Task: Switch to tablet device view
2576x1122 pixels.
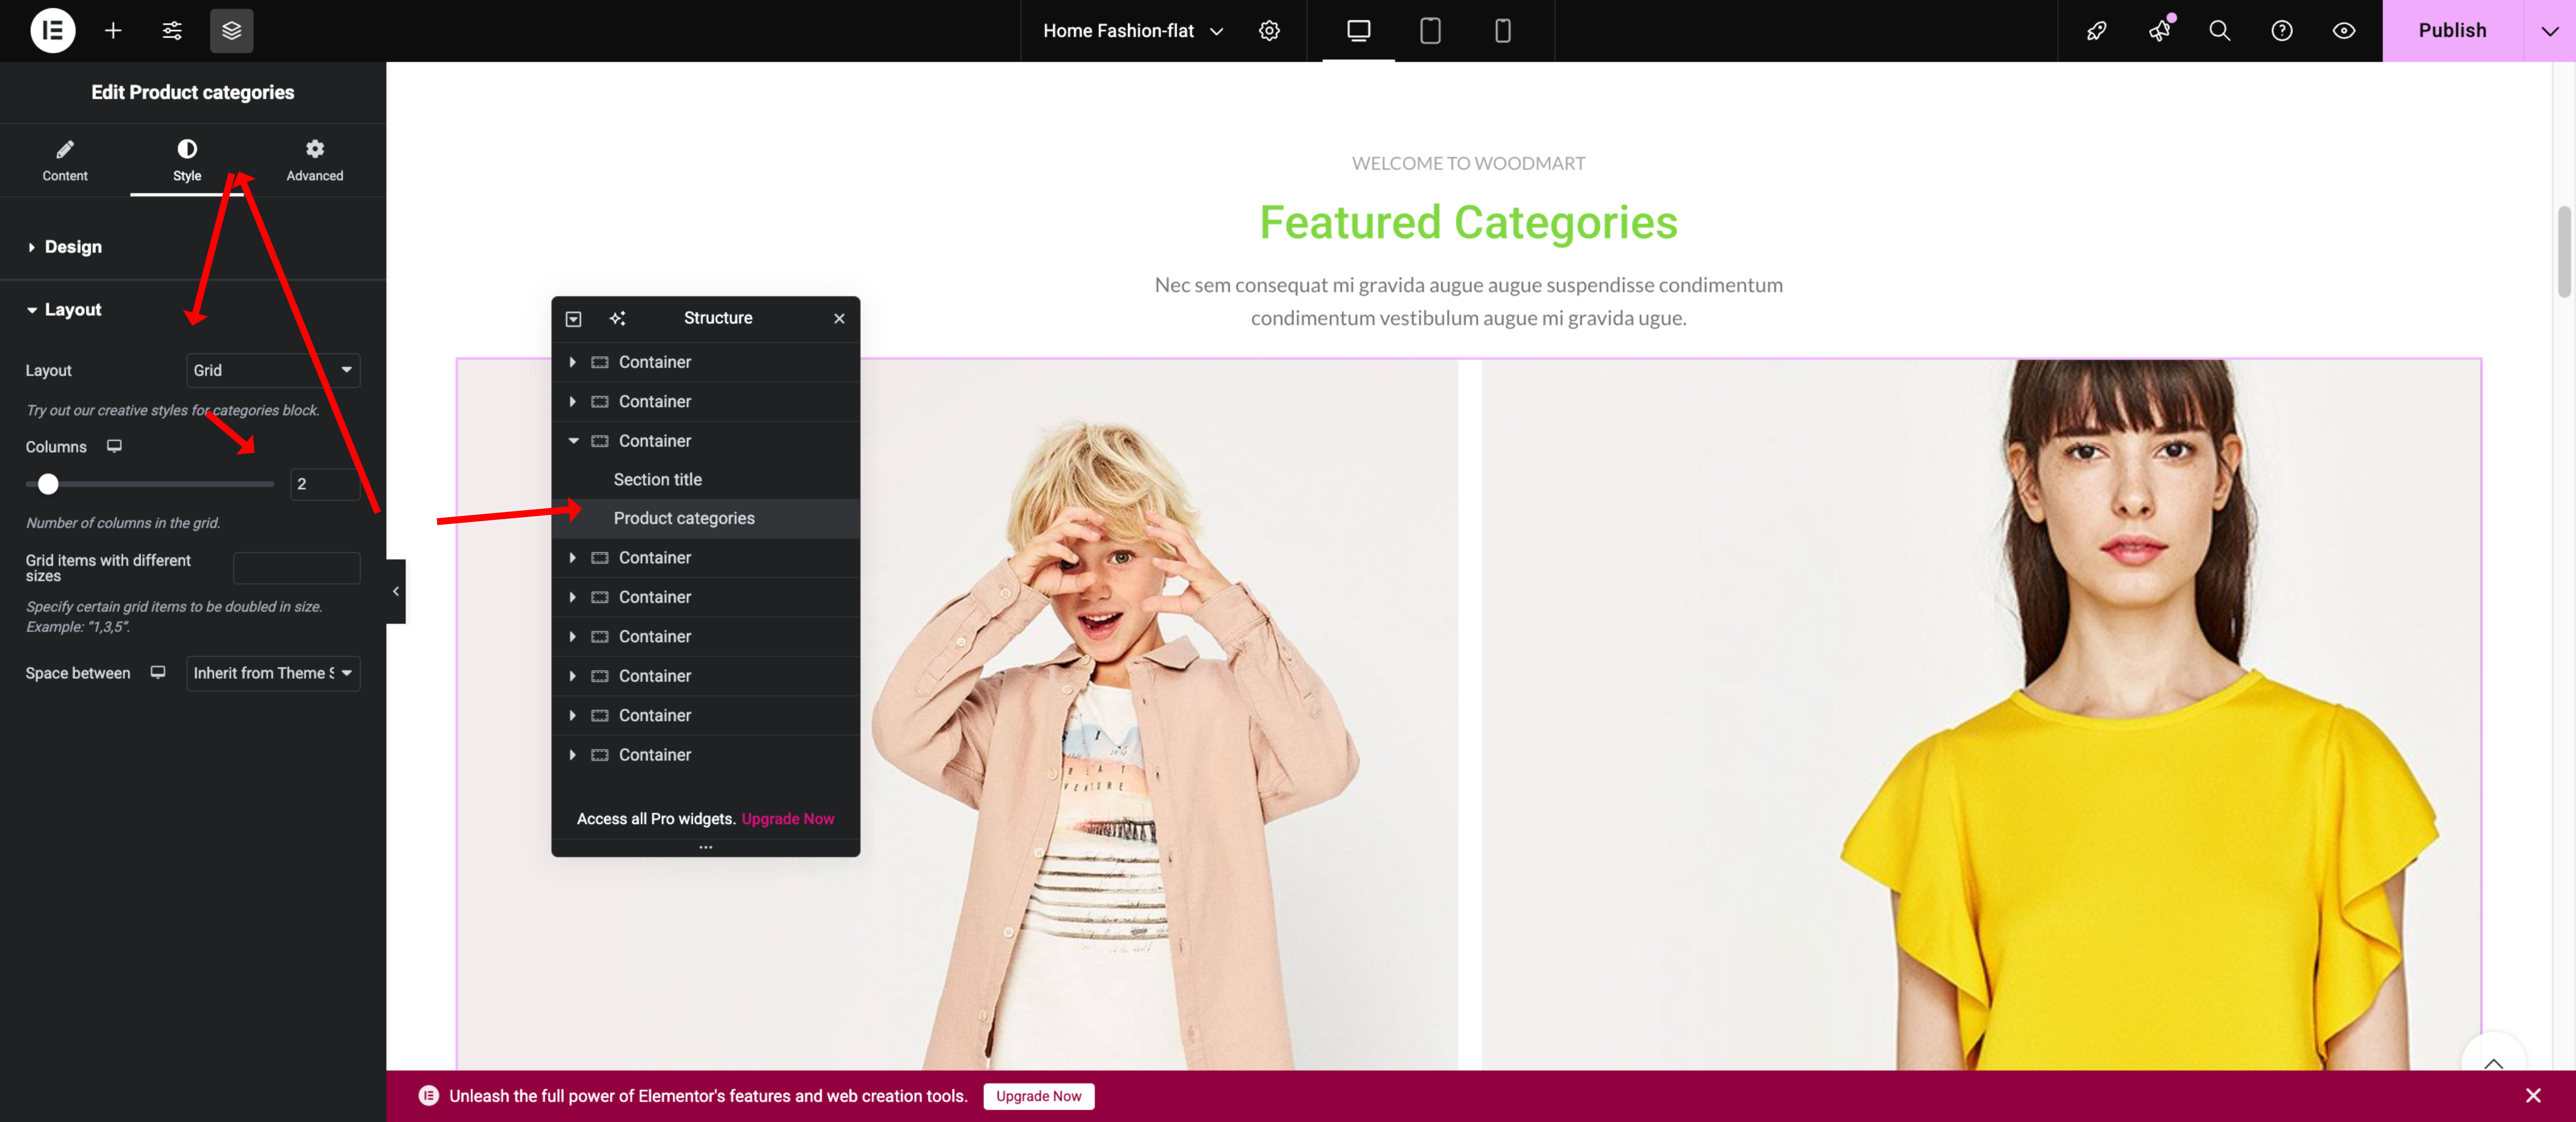Action: pos(1430,30)
